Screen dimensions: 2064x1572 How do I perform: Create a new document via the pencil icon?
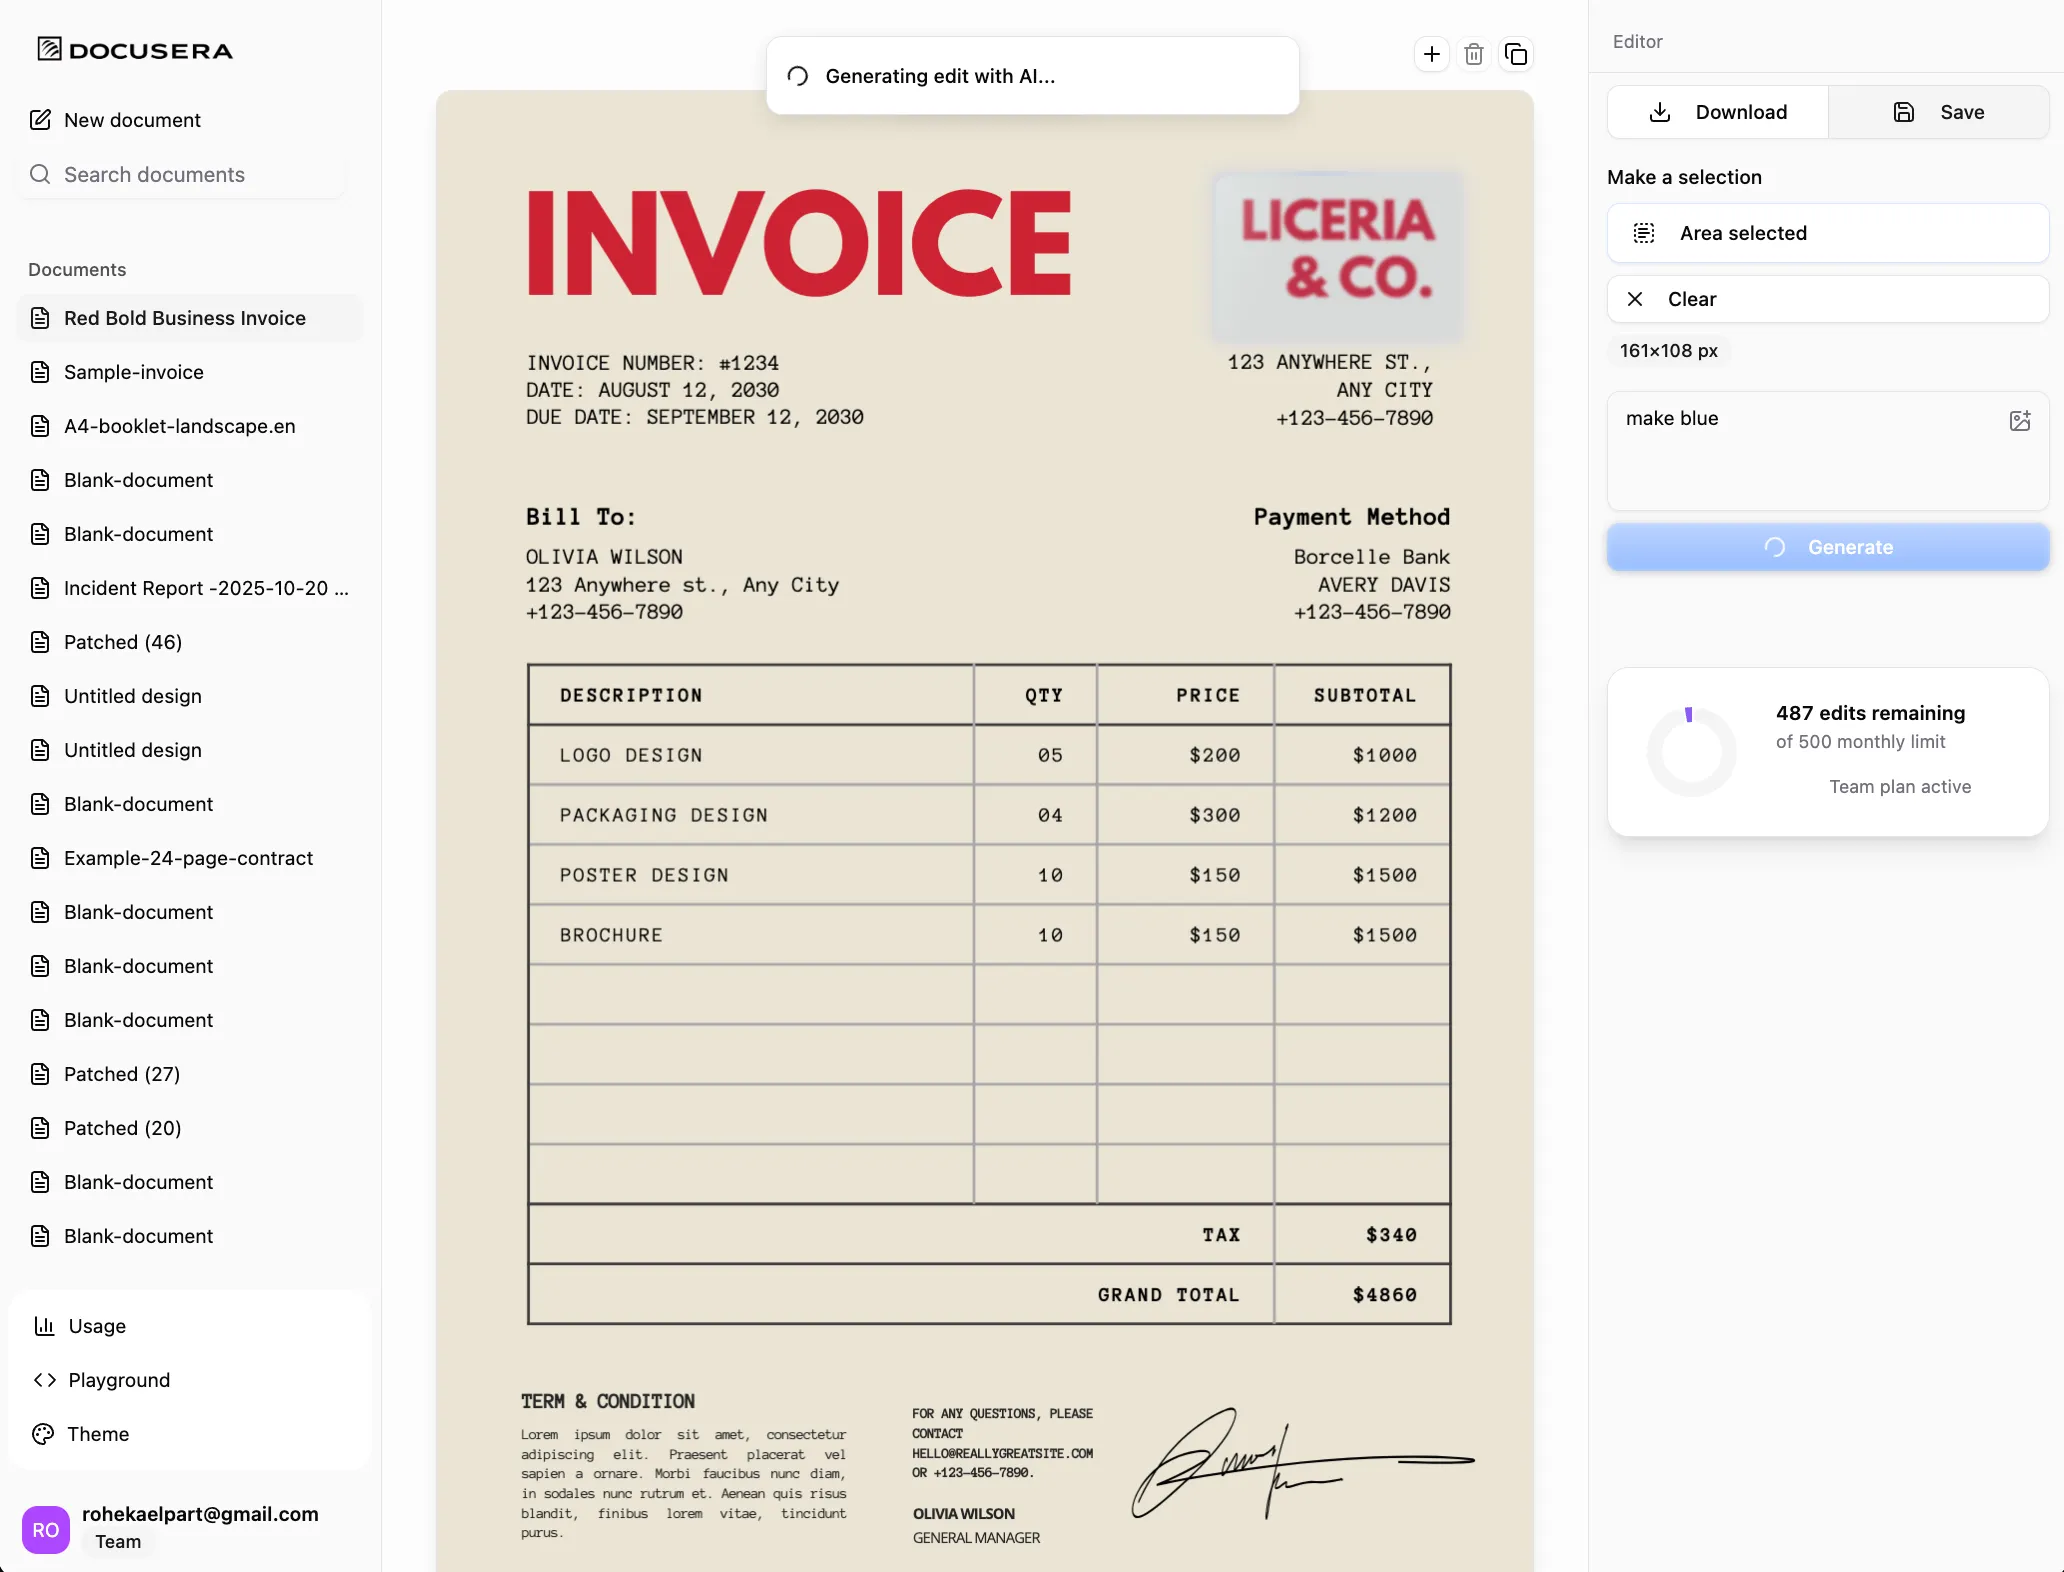(x=41, y=119)
